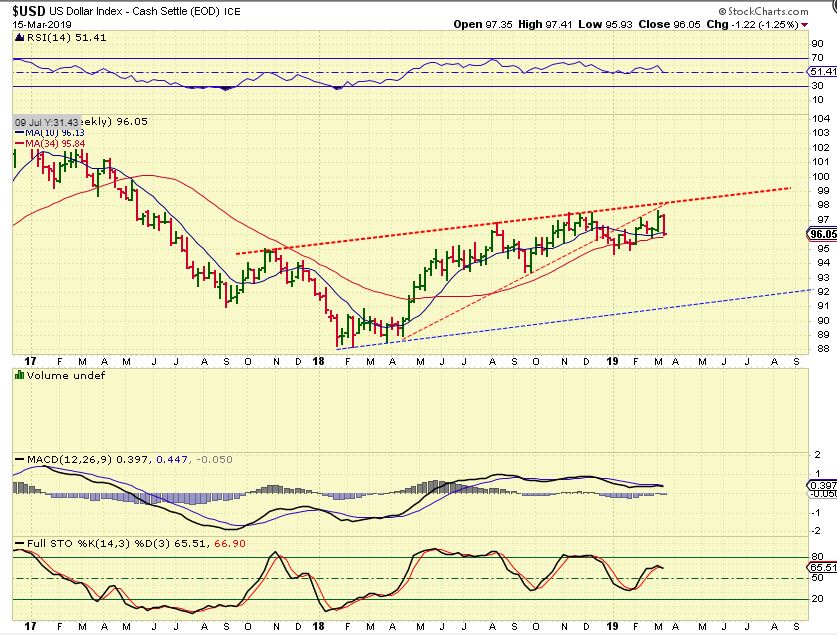Click the Volume panel legend icon

pos(17,375)
